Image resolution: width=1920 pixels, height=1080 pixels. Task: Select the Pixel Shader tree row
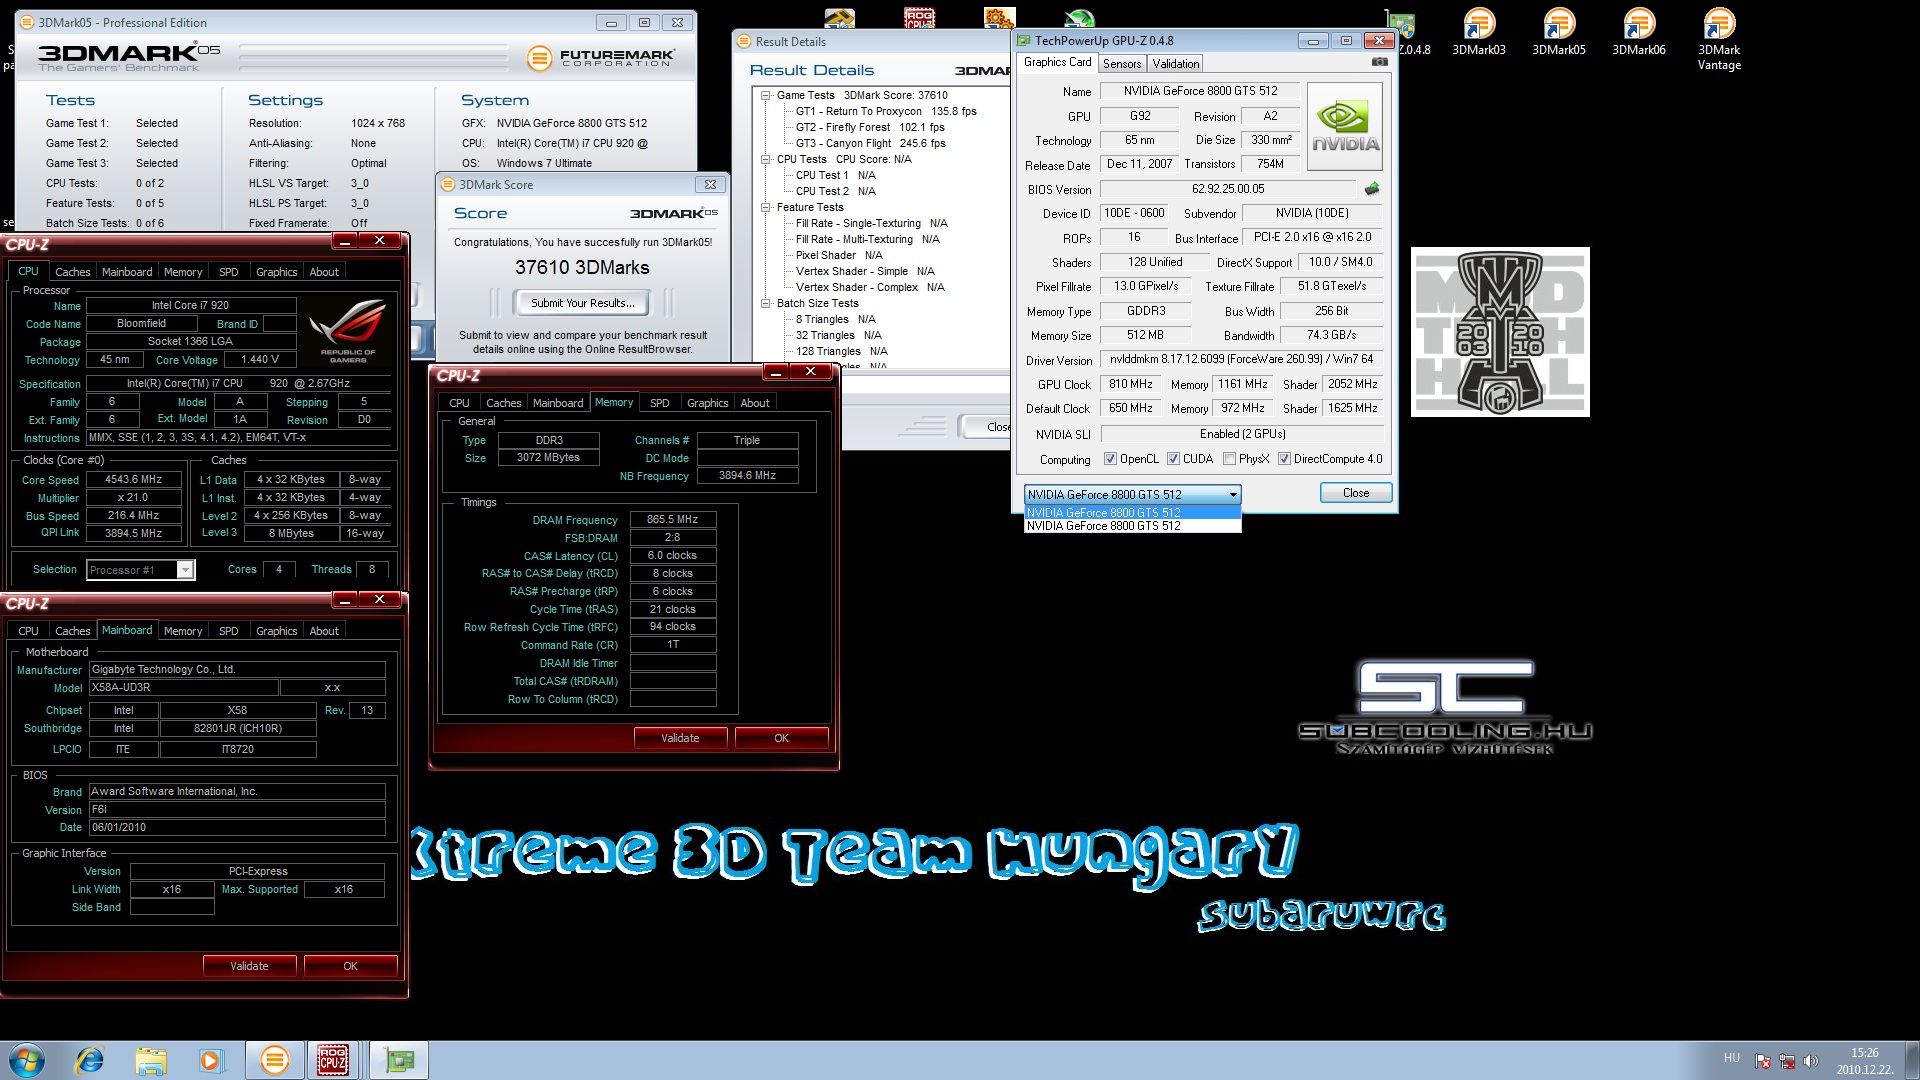(839, 256)
